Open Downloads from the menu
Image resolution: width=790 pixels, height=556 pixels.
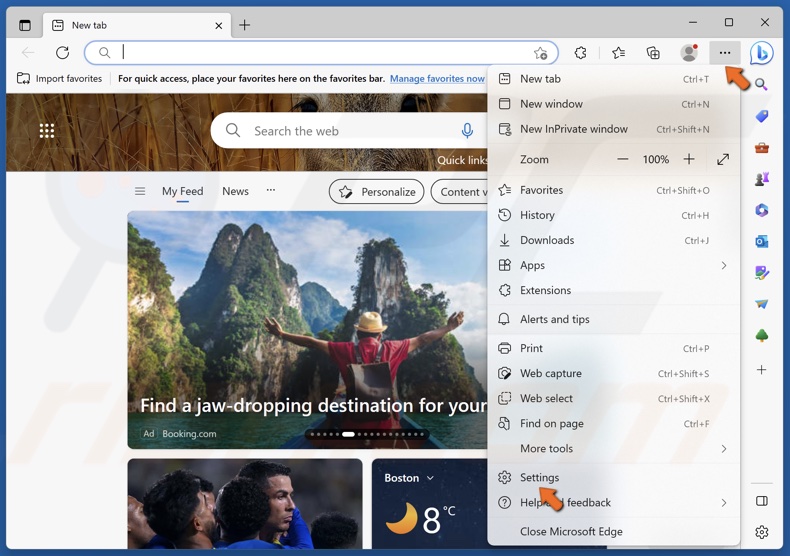tap(614, 240)
